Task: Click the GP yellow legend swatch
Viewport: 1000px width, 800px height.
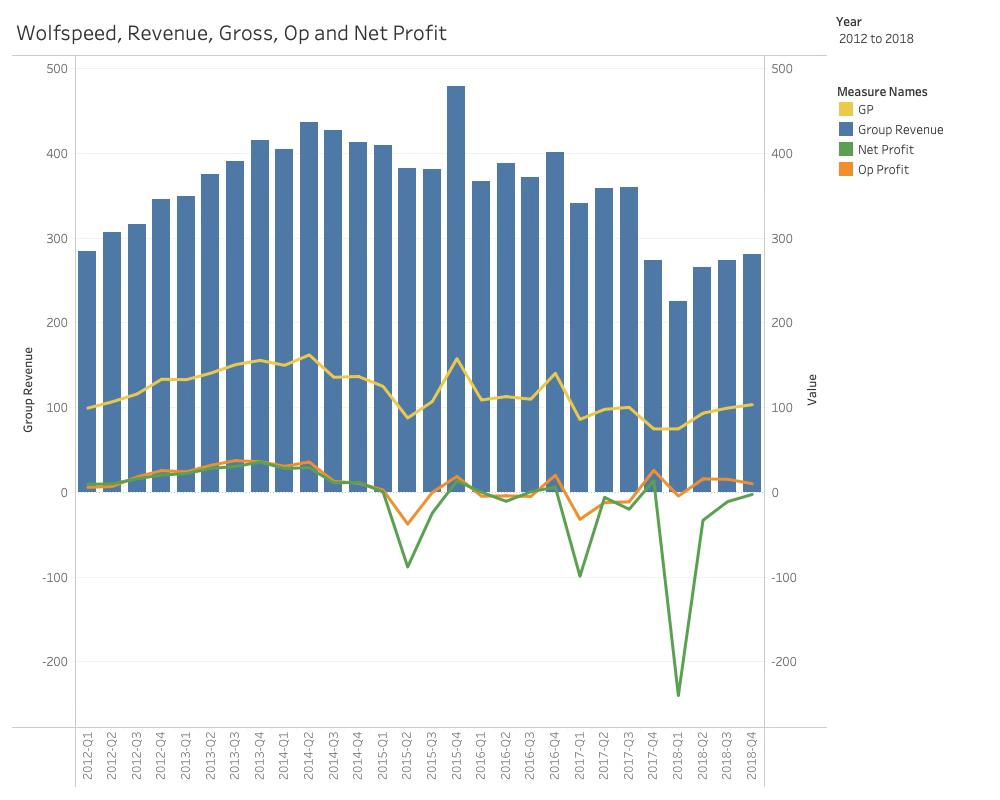Action: pos(846,110)
